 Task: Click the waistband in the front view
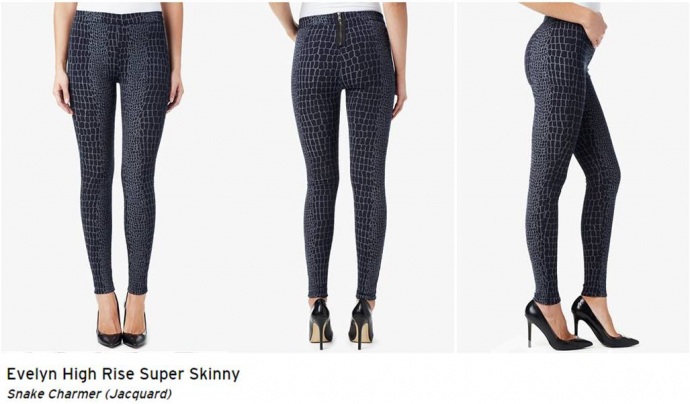pyautogui.click(x=119, y=15)
